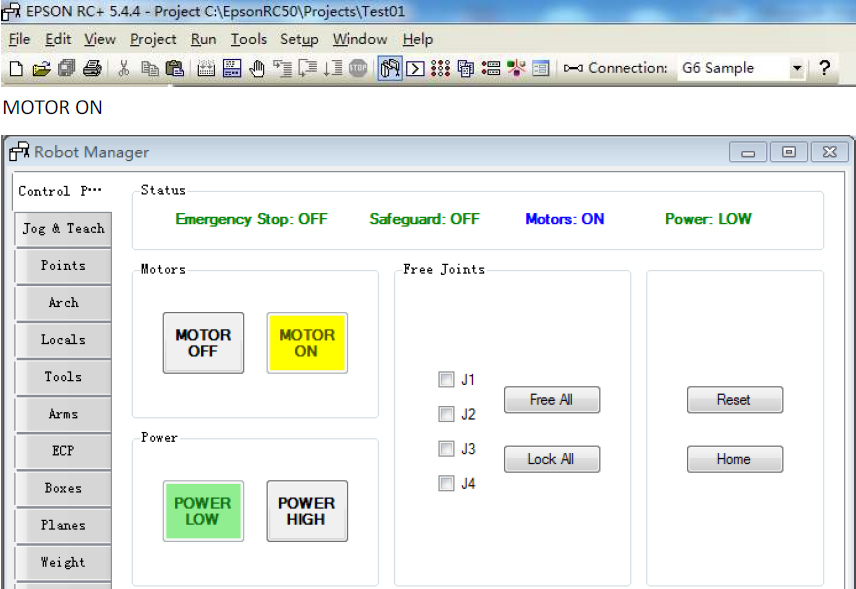Open the Project menu
Screen dimensions: 856x589
(153, 39)
